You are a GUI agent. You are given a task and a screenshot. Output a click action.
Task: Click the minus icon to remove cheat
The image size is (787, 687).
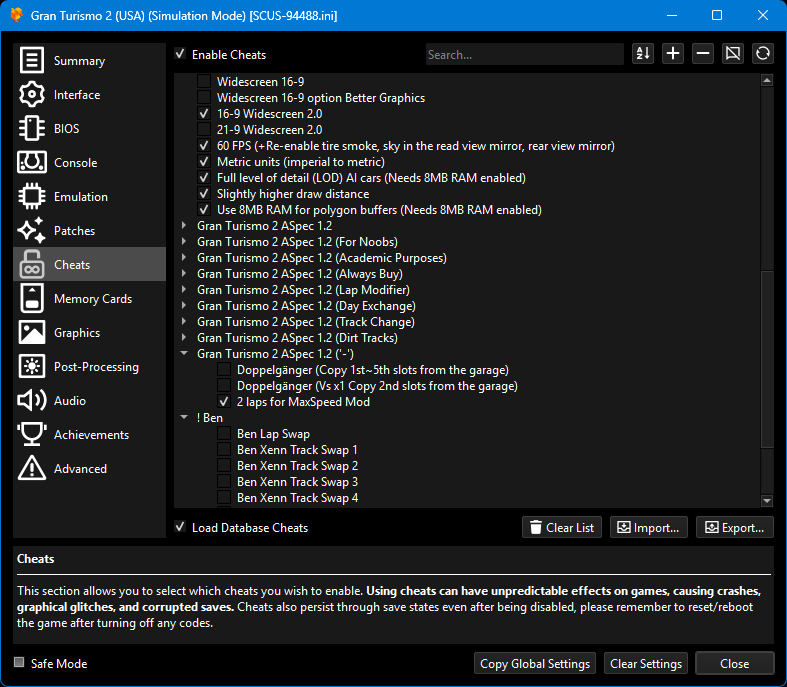coord(703,54)
